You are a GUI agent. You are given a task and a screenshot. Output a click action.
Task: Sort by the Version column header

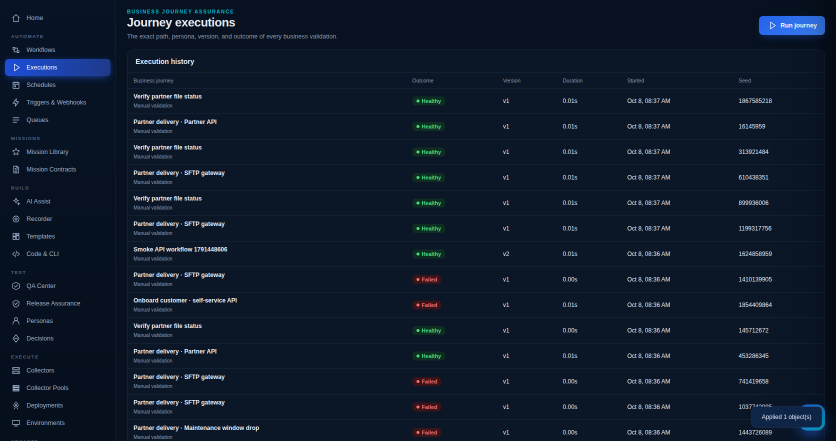(511, 81)
